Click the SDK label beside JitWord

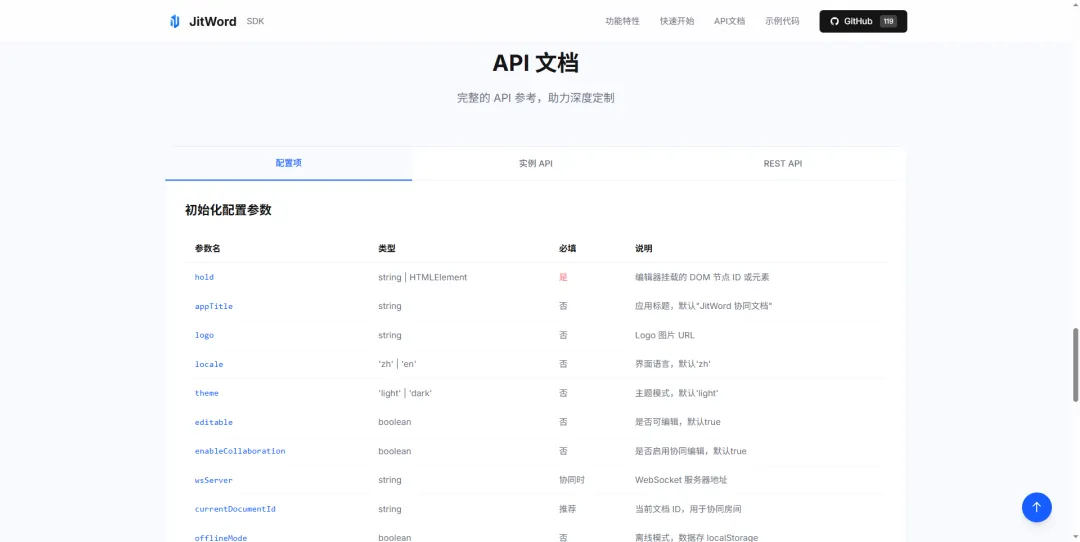click(256, 21)
